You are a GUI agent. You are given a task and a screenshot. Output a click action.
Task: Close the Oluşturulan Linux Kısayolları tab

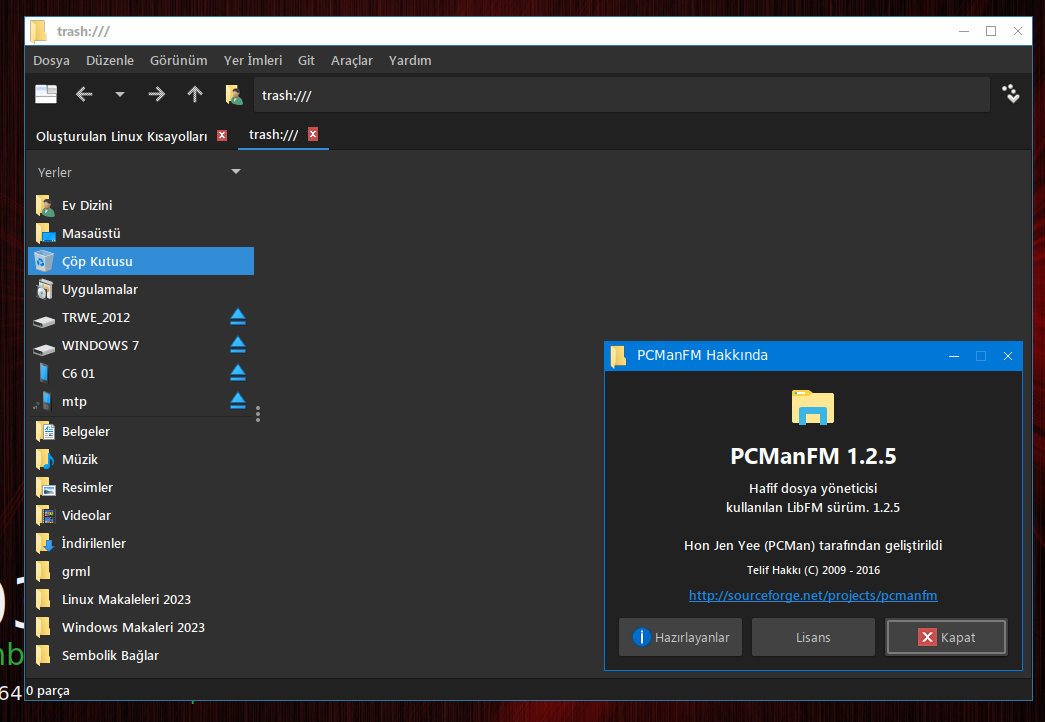click(222, 135)
